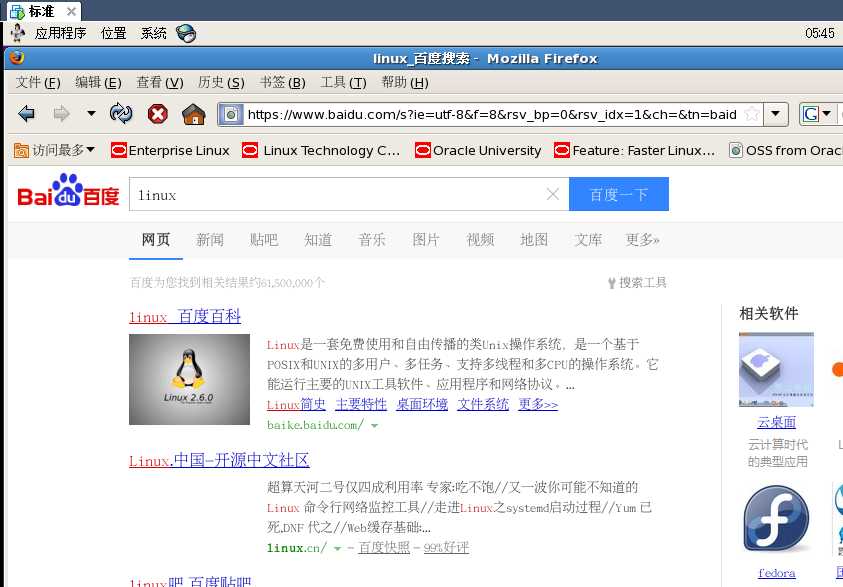843x587 pixels.
Task: Open the Linux Technology C... bookmark
Action: click(320, 151)
